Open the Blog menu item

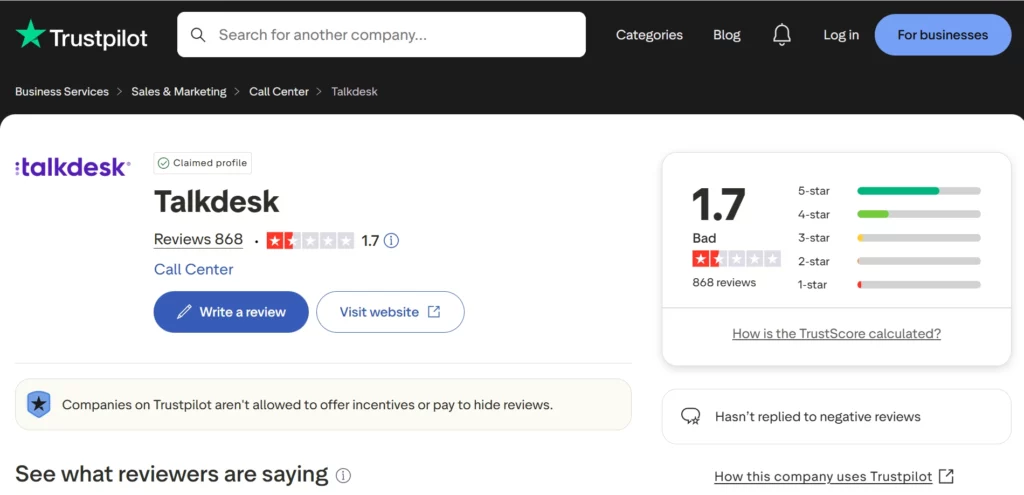point(727,35)
